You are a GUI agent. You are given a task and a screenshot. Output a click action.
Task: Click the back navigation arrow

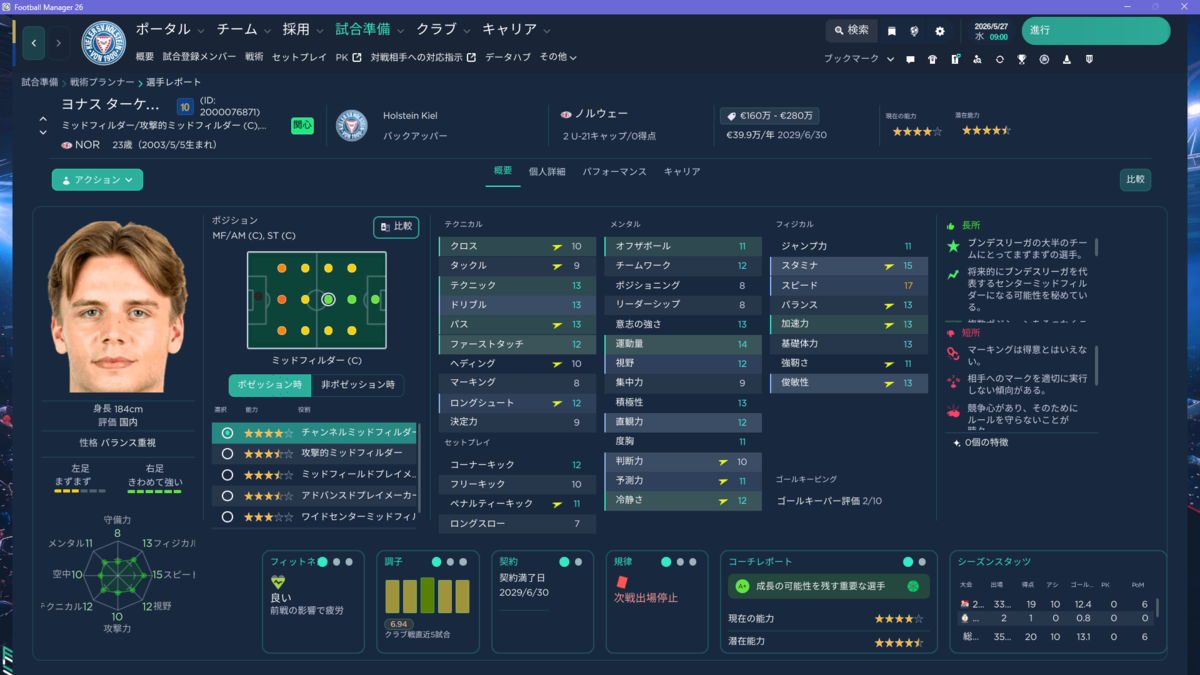pyautogui.click(x=34, y=43)
